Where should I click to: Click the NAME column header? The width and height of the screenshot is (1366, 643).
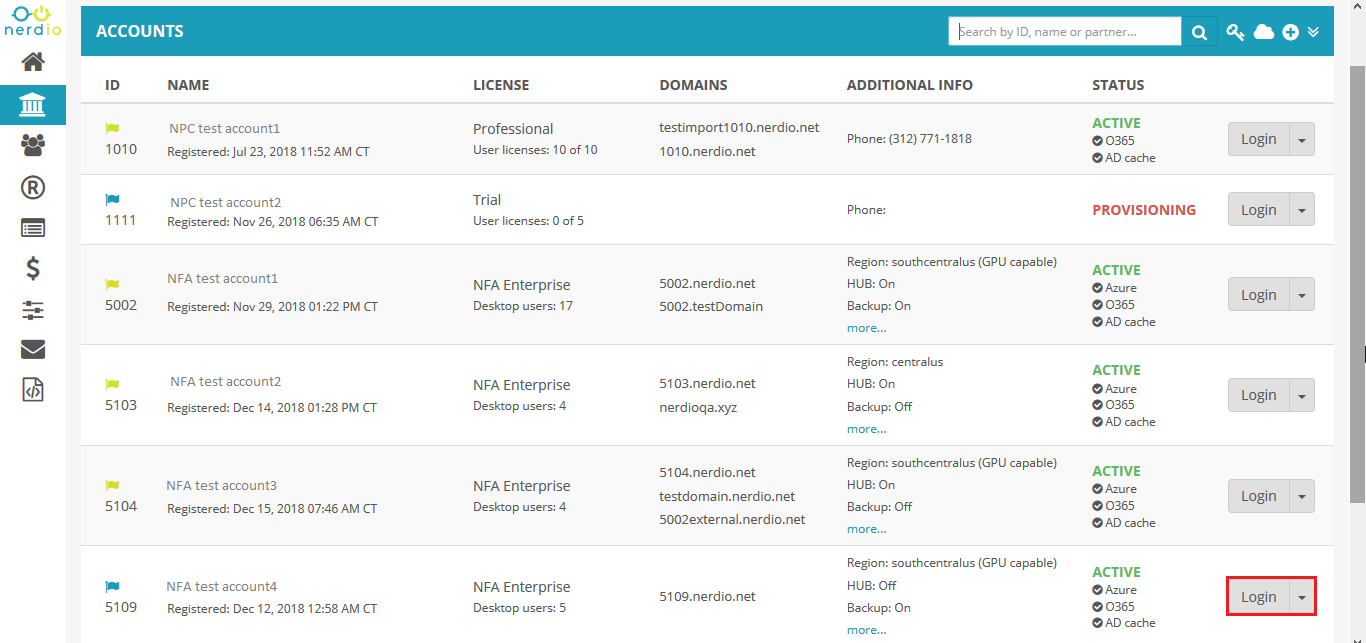[188, 85]
